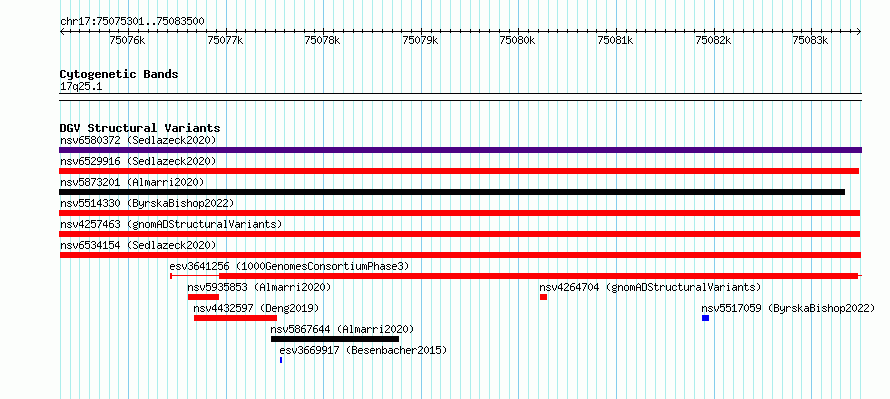Image resolution: width=890 pixels, height=399 pixels.
Task: Click the 17q25.1 cytogenetic band line
Action: click(460, 96)
